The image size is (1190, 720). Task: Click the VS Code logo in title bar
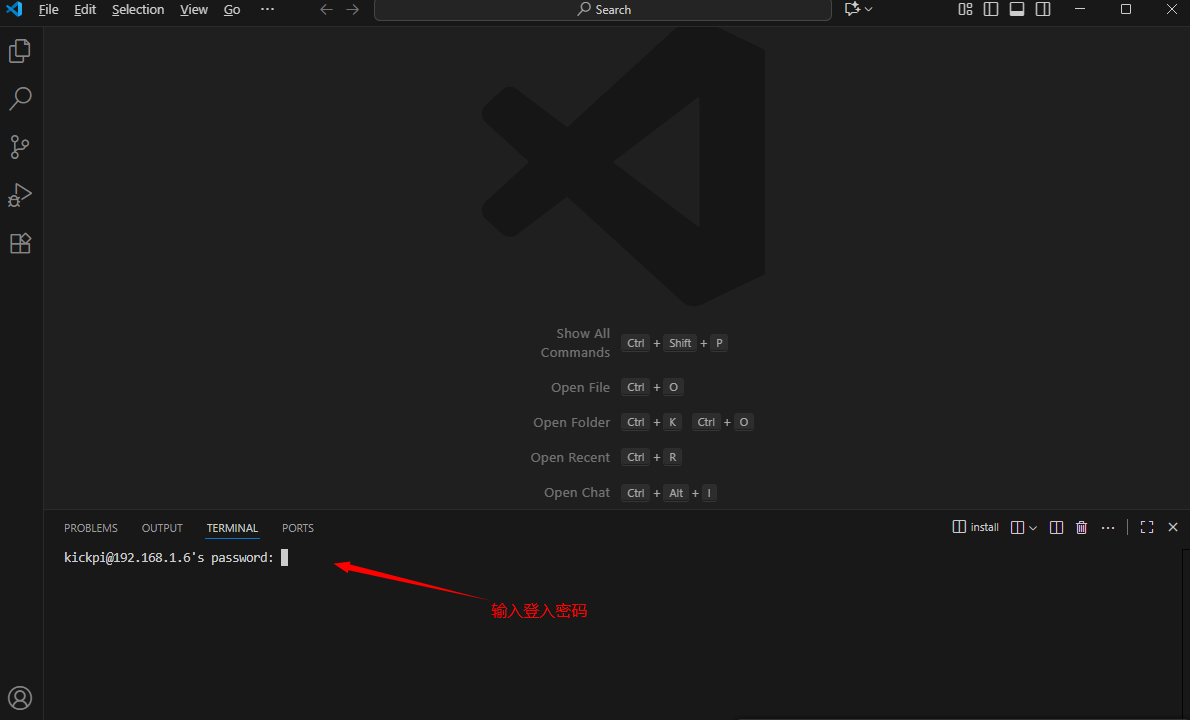14,9
